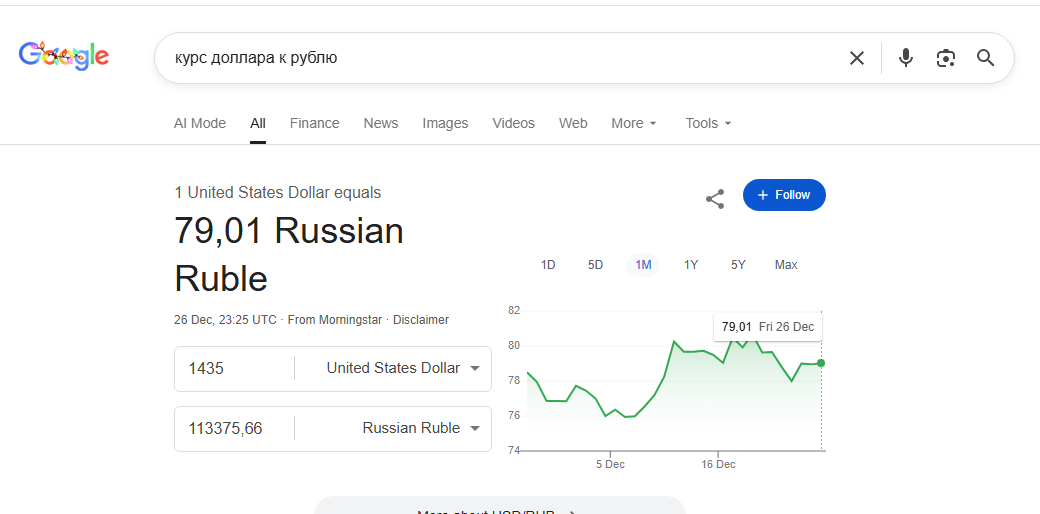This screenshot has width=1040, height=514.
Task: Click the magnifying glass search icon
Action: (x=986, y=58)
